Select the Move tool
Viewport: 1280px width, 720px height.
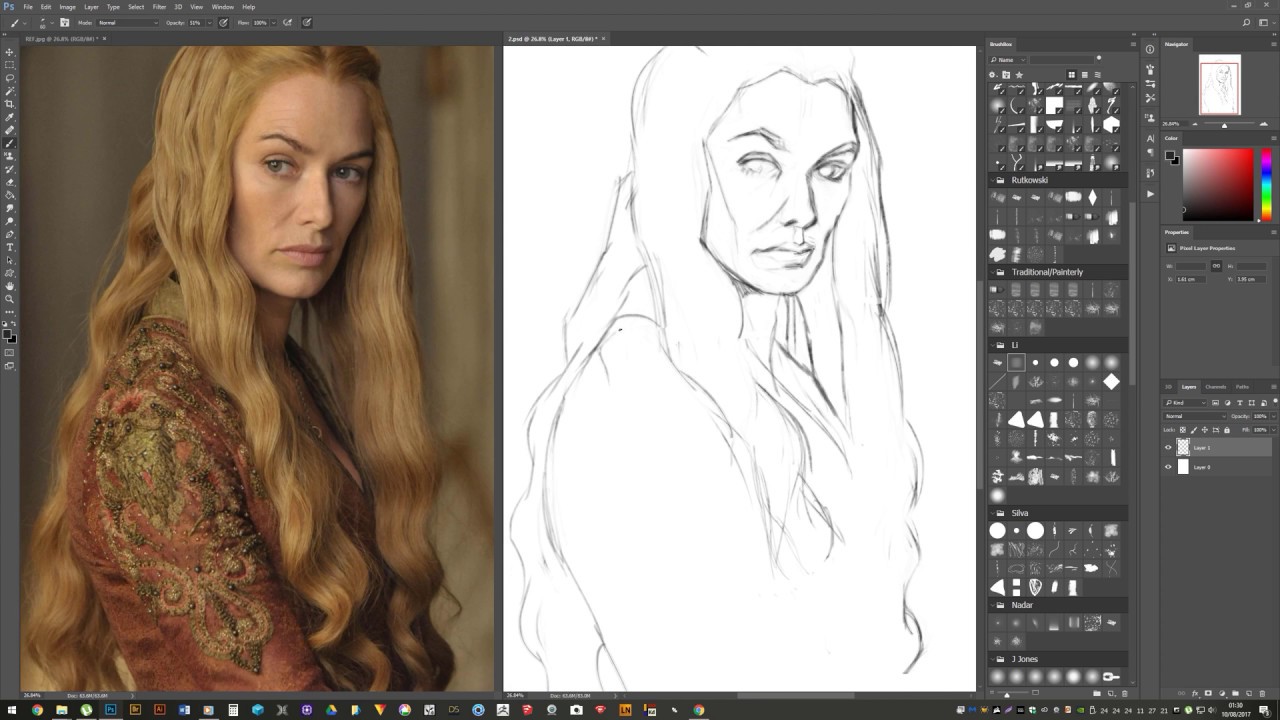point(10,52)
